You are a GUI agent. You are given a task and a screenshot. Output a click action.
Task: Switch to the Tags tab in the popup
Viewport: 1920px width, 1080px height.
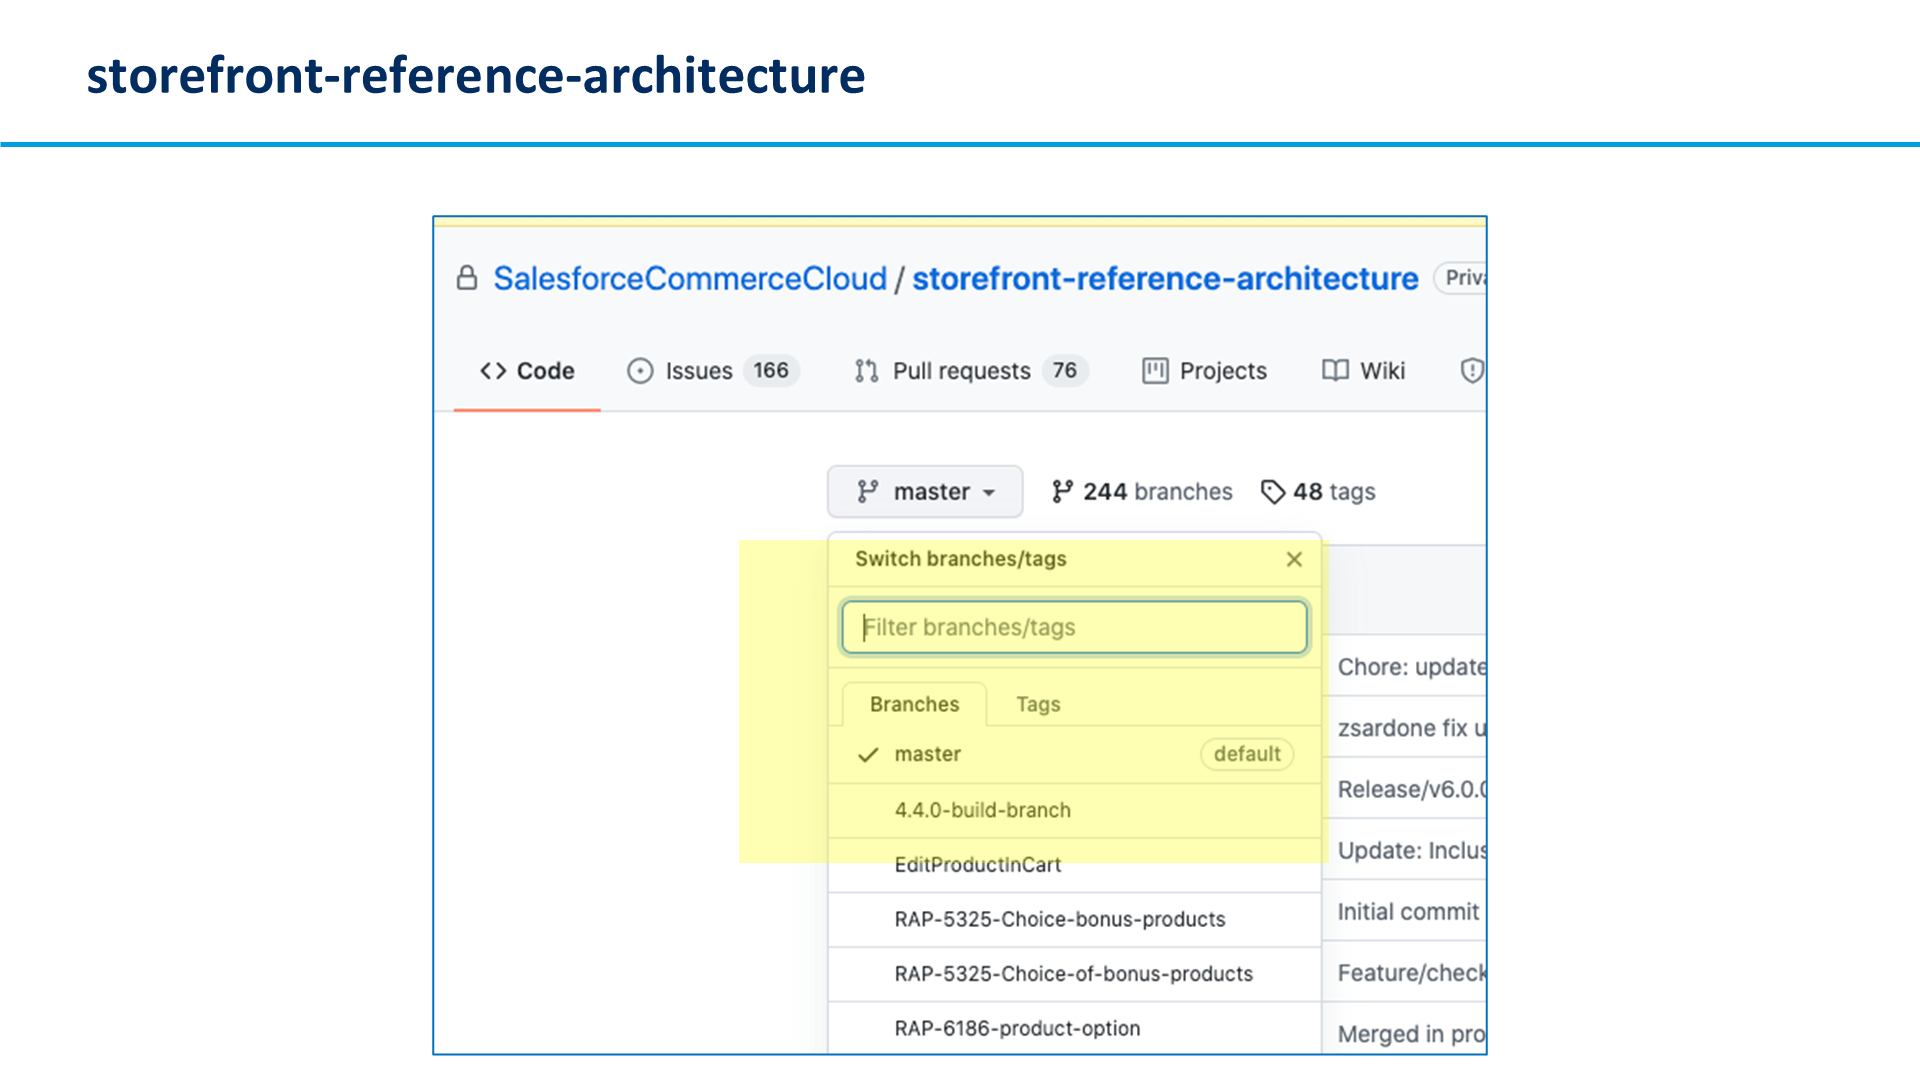tap(1038, 704)
